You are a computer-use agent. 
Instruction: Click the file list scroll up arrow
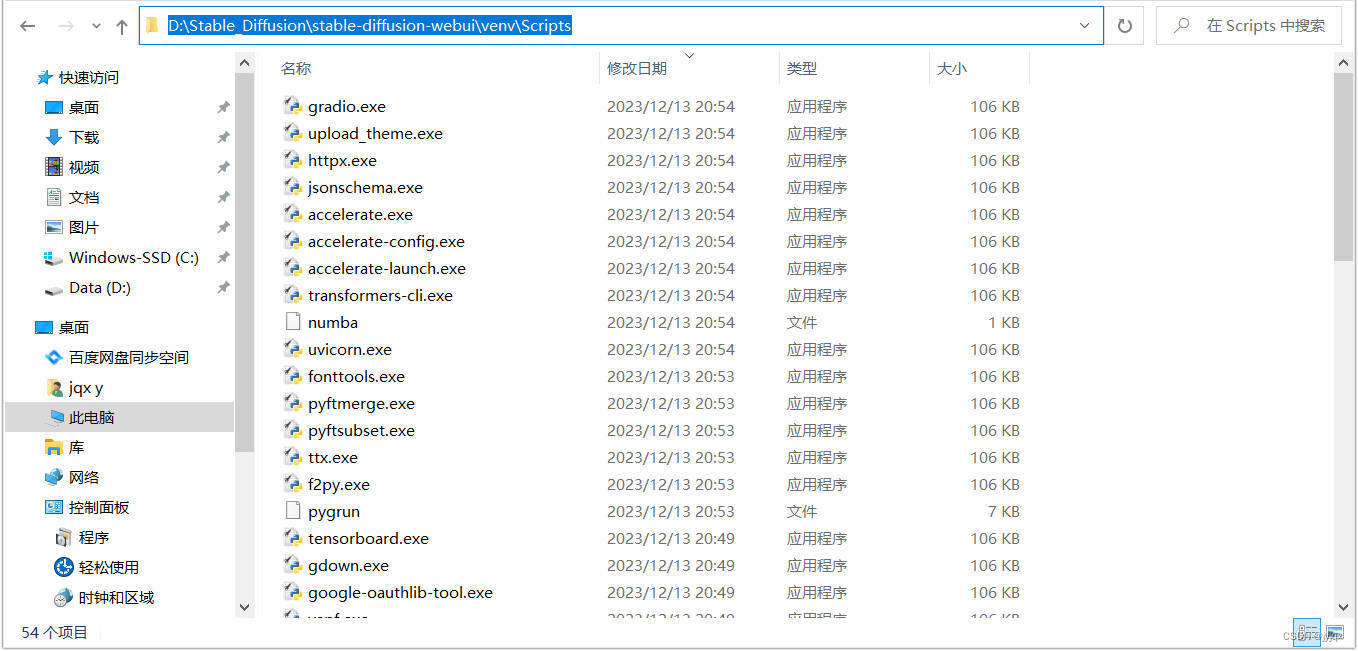[x=1343, y=62]
